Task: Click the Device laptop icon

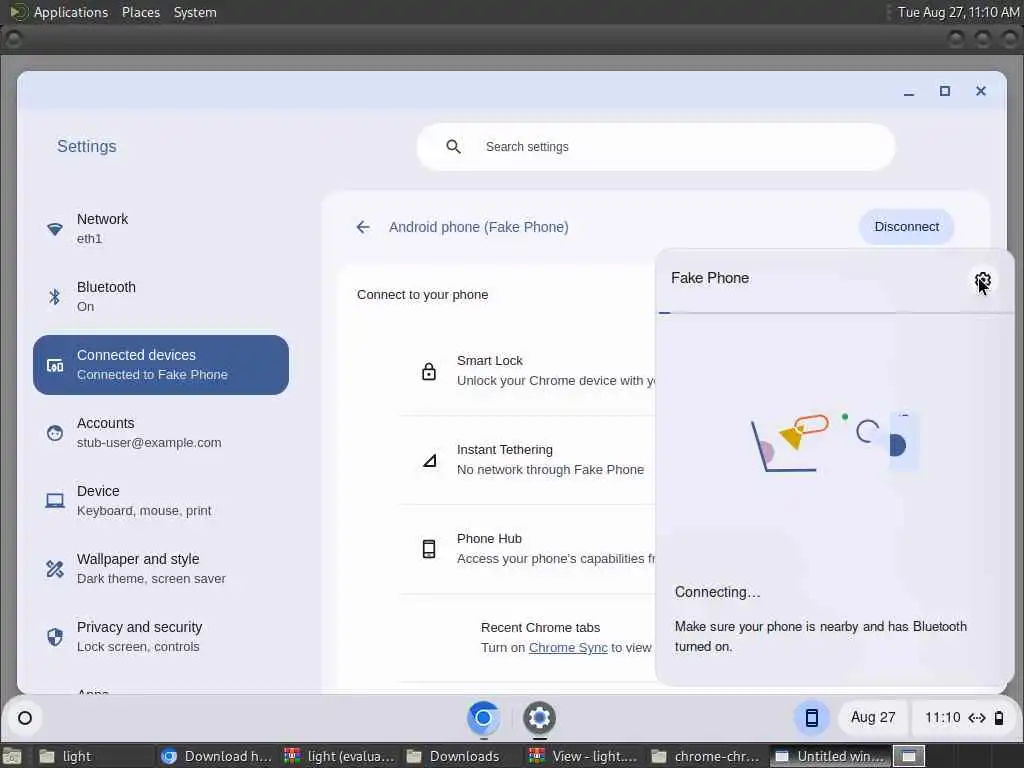Action: (55, 501)
